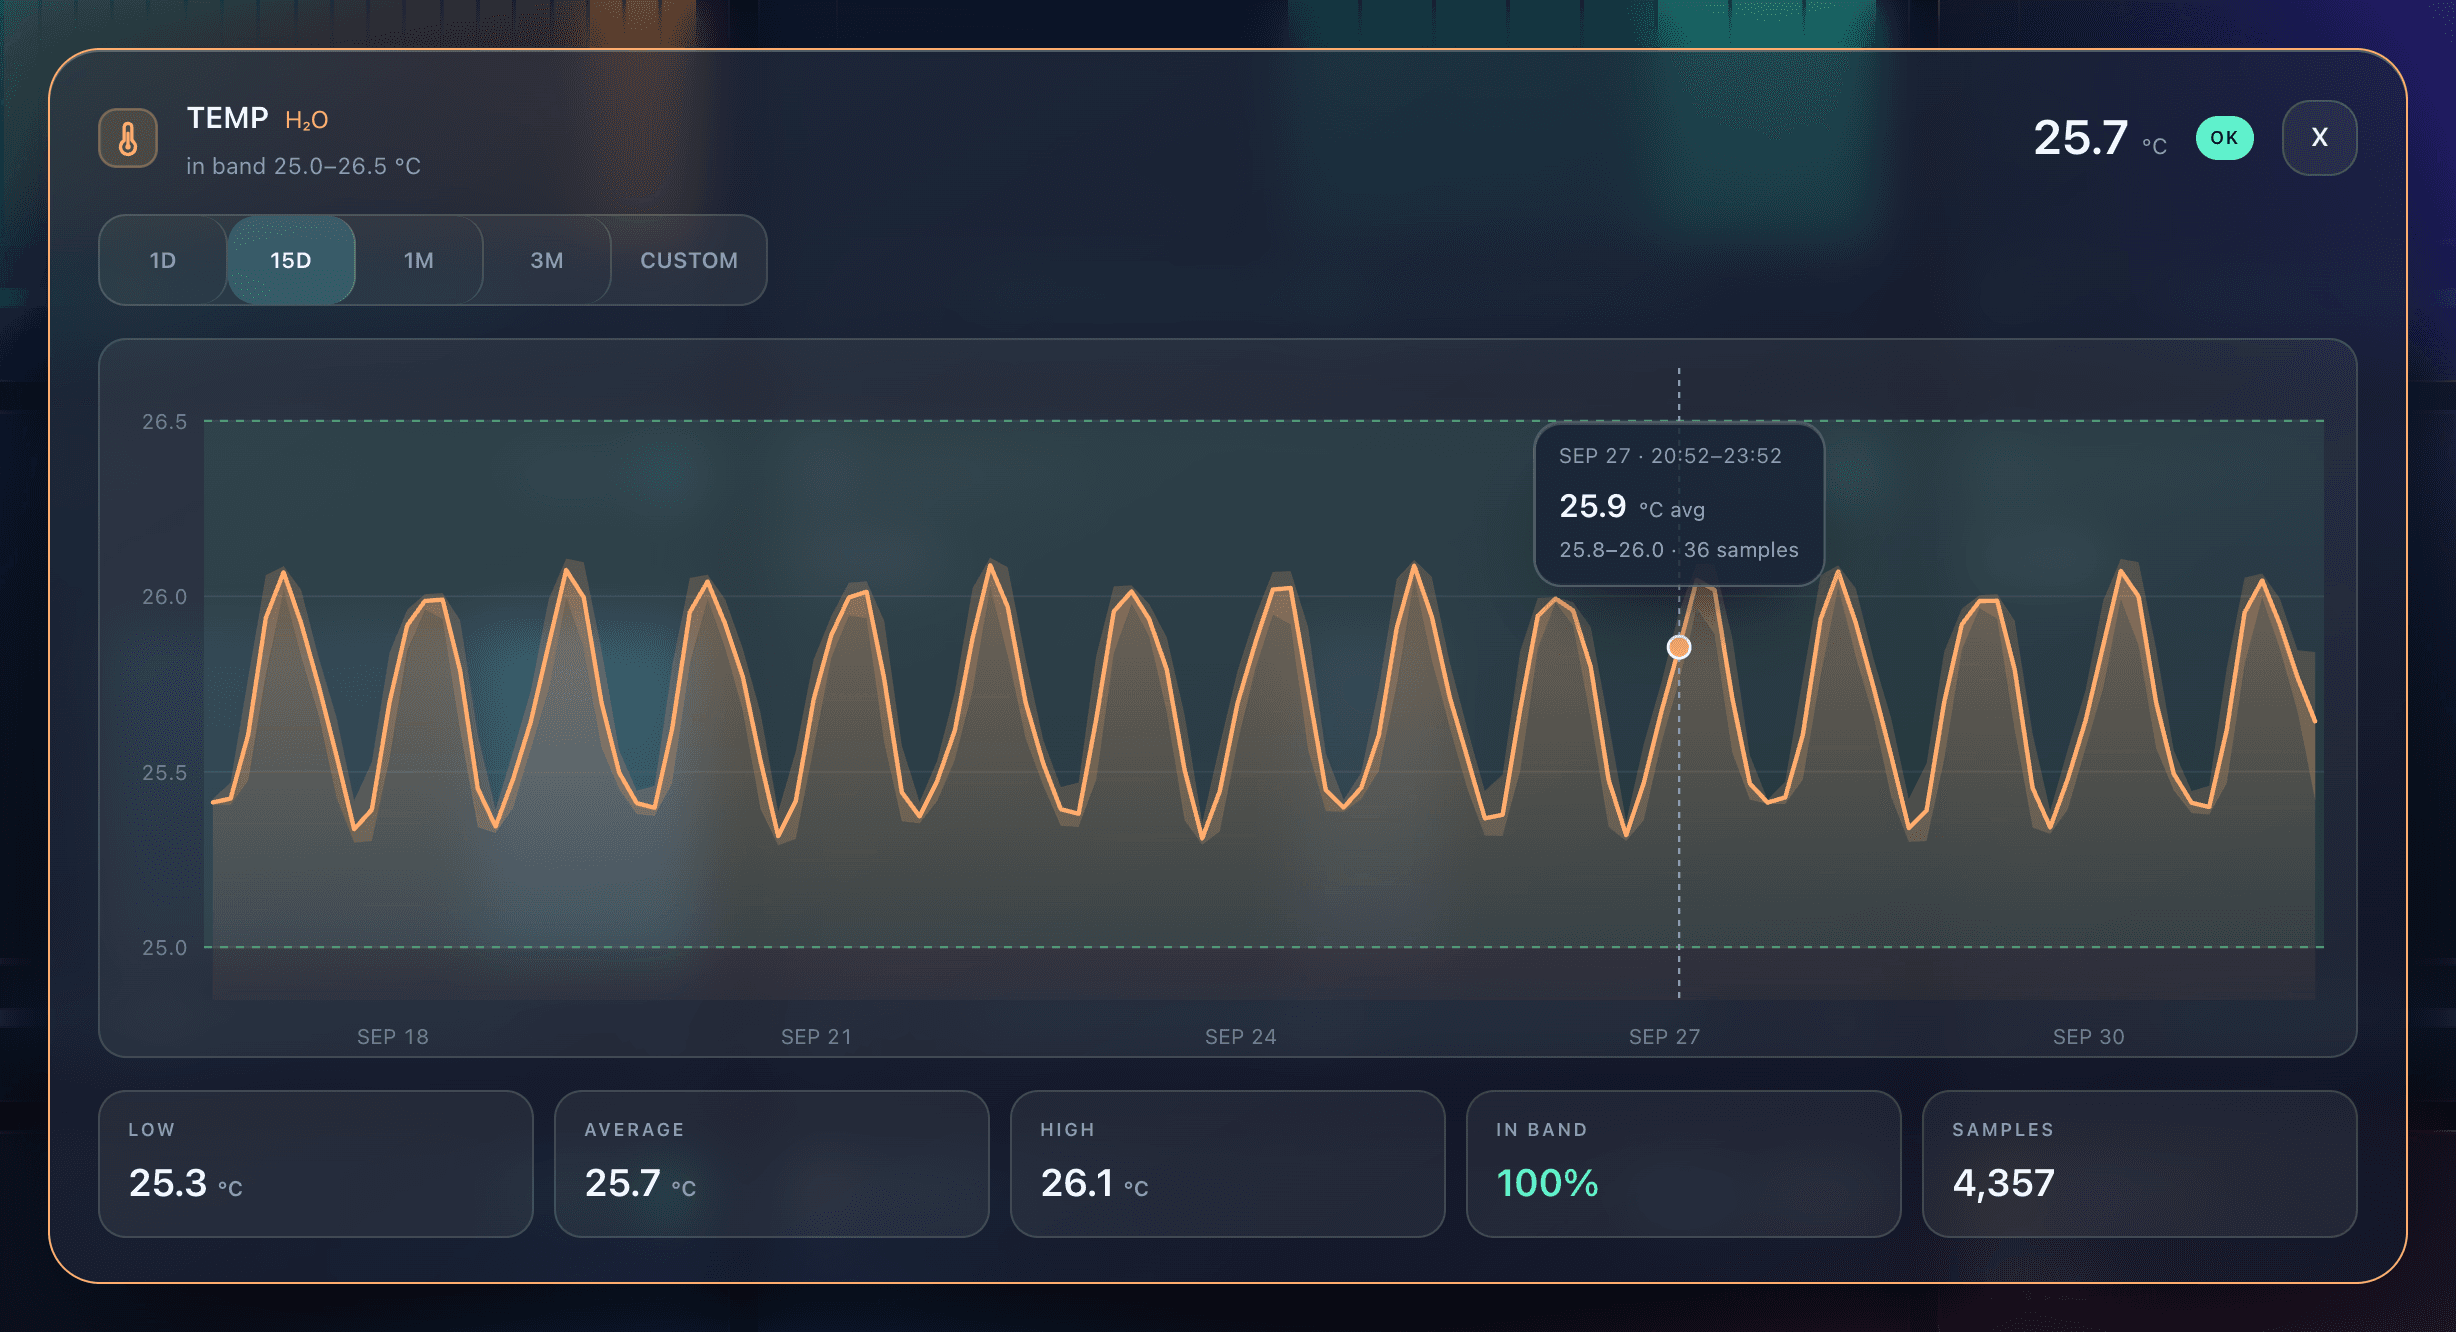Click the 'SEP 27 · 20:52–23:52' tooltip header
The width and height of the screenshot is (2456, 1332).
[x=1671, y=456]
